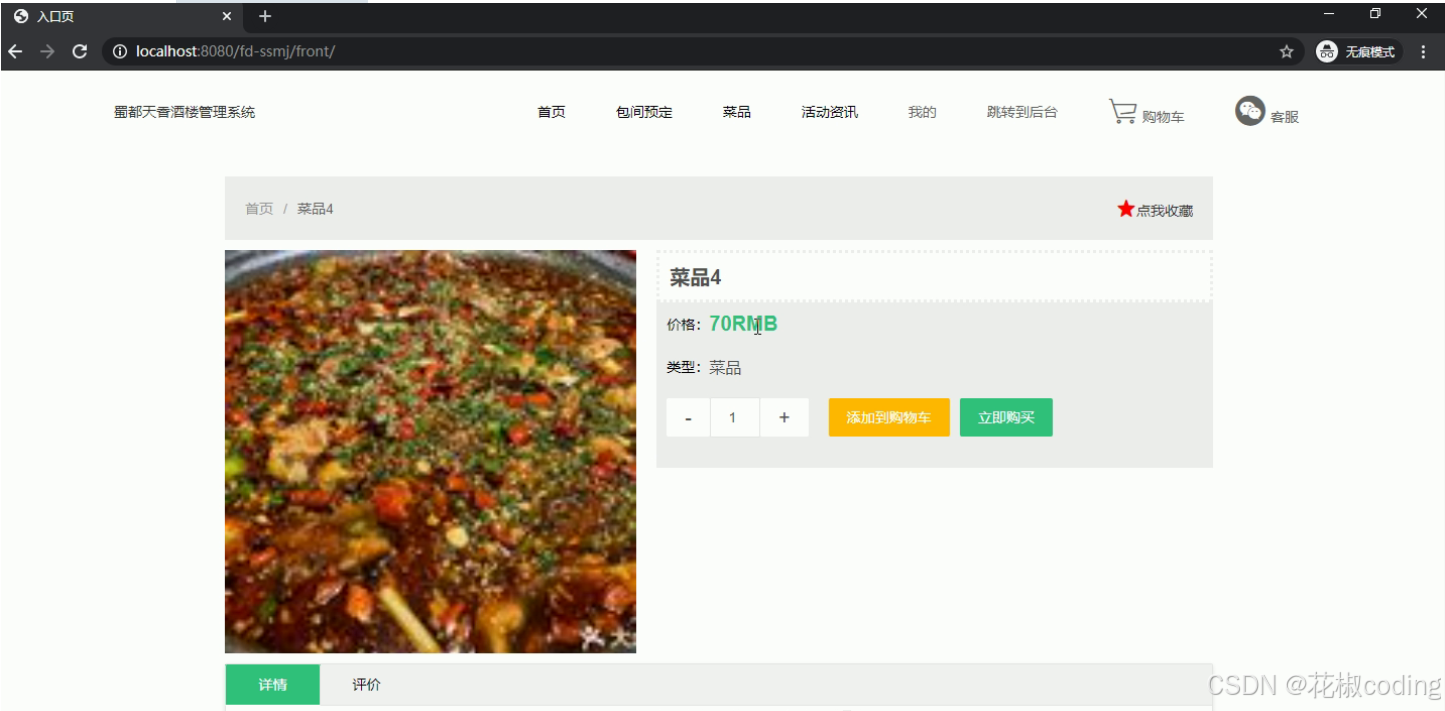This screenshot has height=711, width=1445.
Task: Click the 菜品4 product heading
Action: tap(696, 278)
